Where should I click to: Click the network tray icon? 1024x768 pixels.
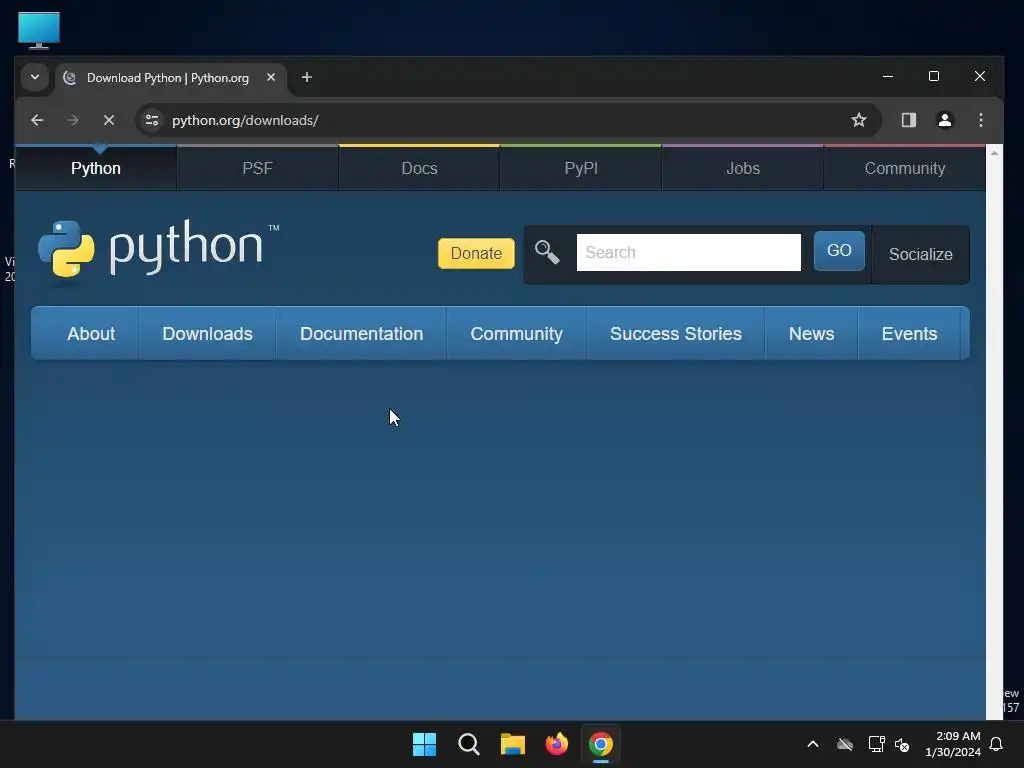(x=876, y=744)
